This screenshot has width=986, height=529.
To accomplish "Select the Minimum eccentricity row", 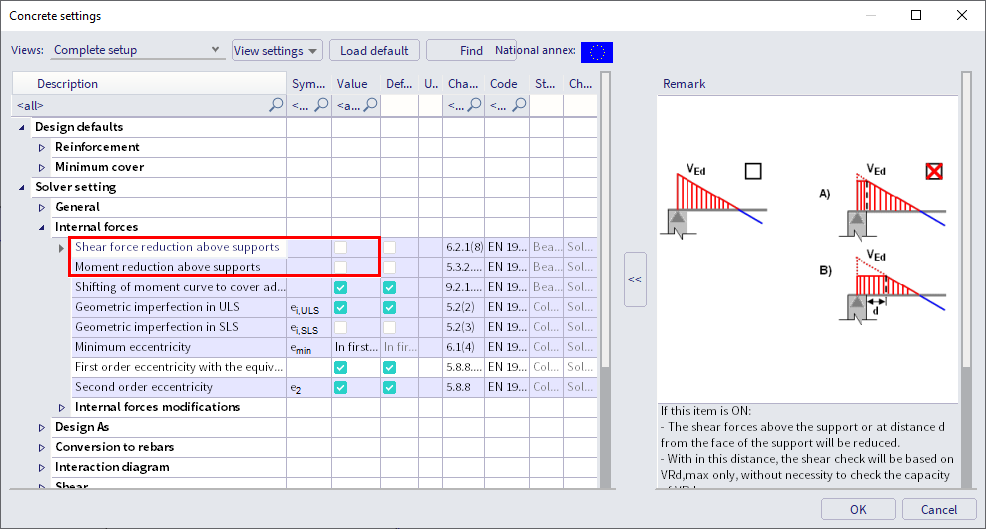I will pyautogui.click(x=180, y=347).
